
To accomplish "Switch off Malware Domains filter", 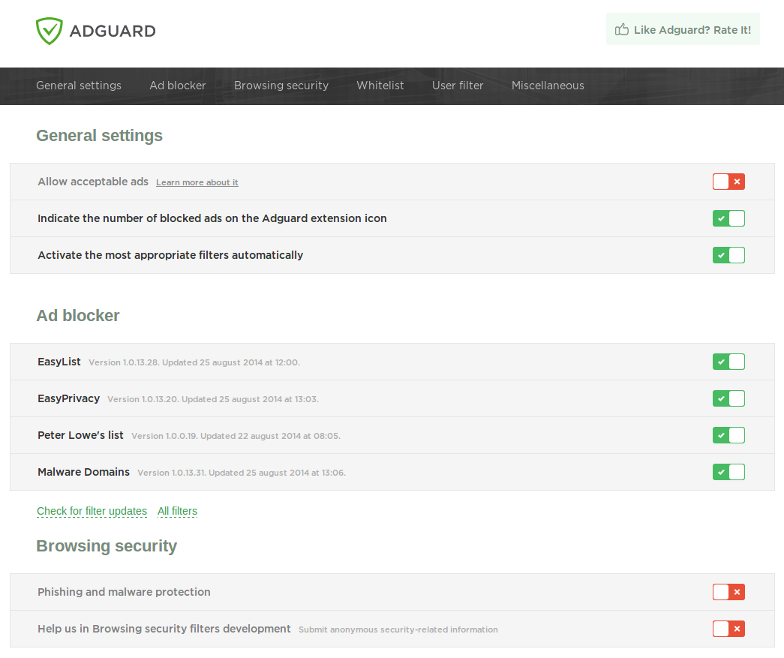I will [728, 472].
